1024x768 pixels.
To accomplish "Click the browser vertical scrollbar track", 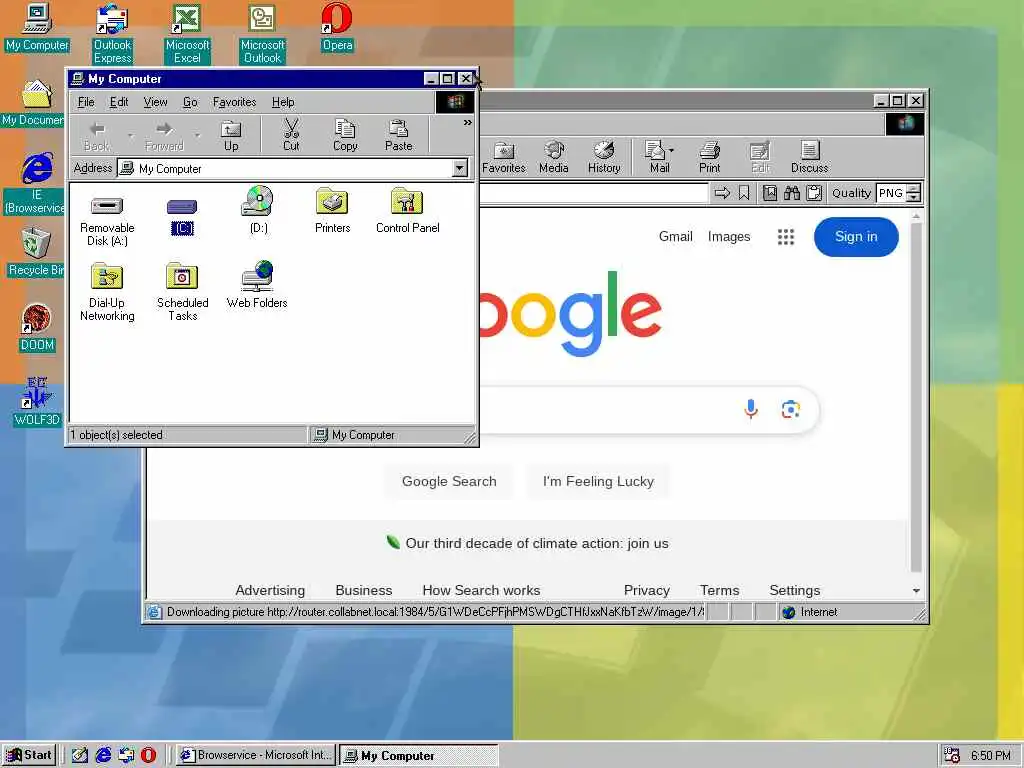I will (x=916, y=398).
